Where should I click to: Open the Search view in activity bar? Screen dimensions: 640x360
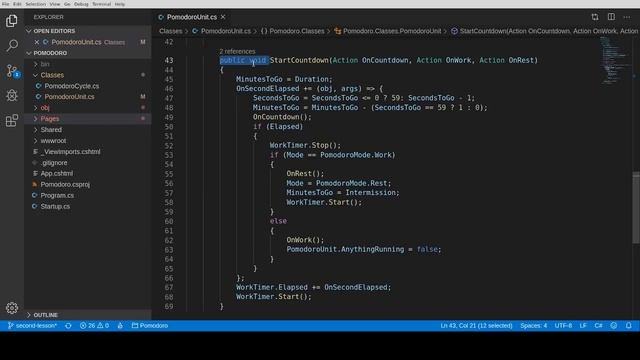(x=12, y=45)
